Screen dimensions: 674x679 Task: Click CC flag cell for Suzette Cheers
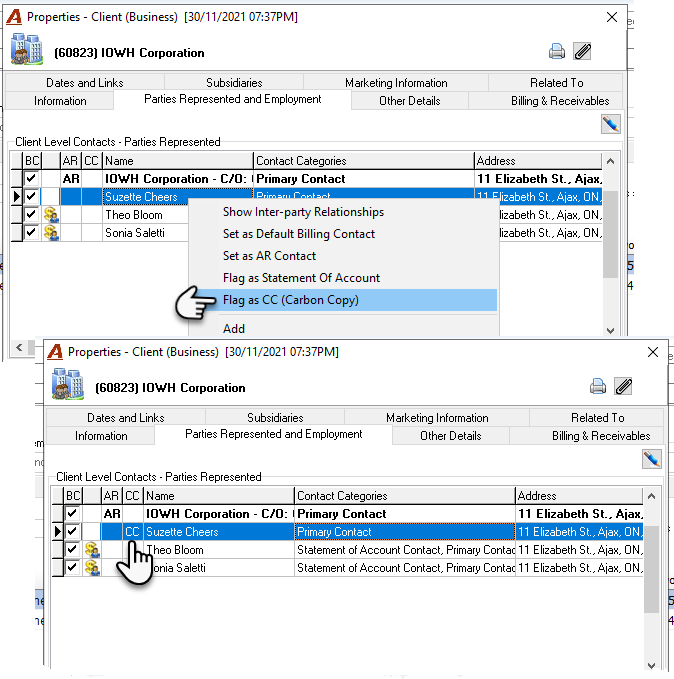click(132, 531)
